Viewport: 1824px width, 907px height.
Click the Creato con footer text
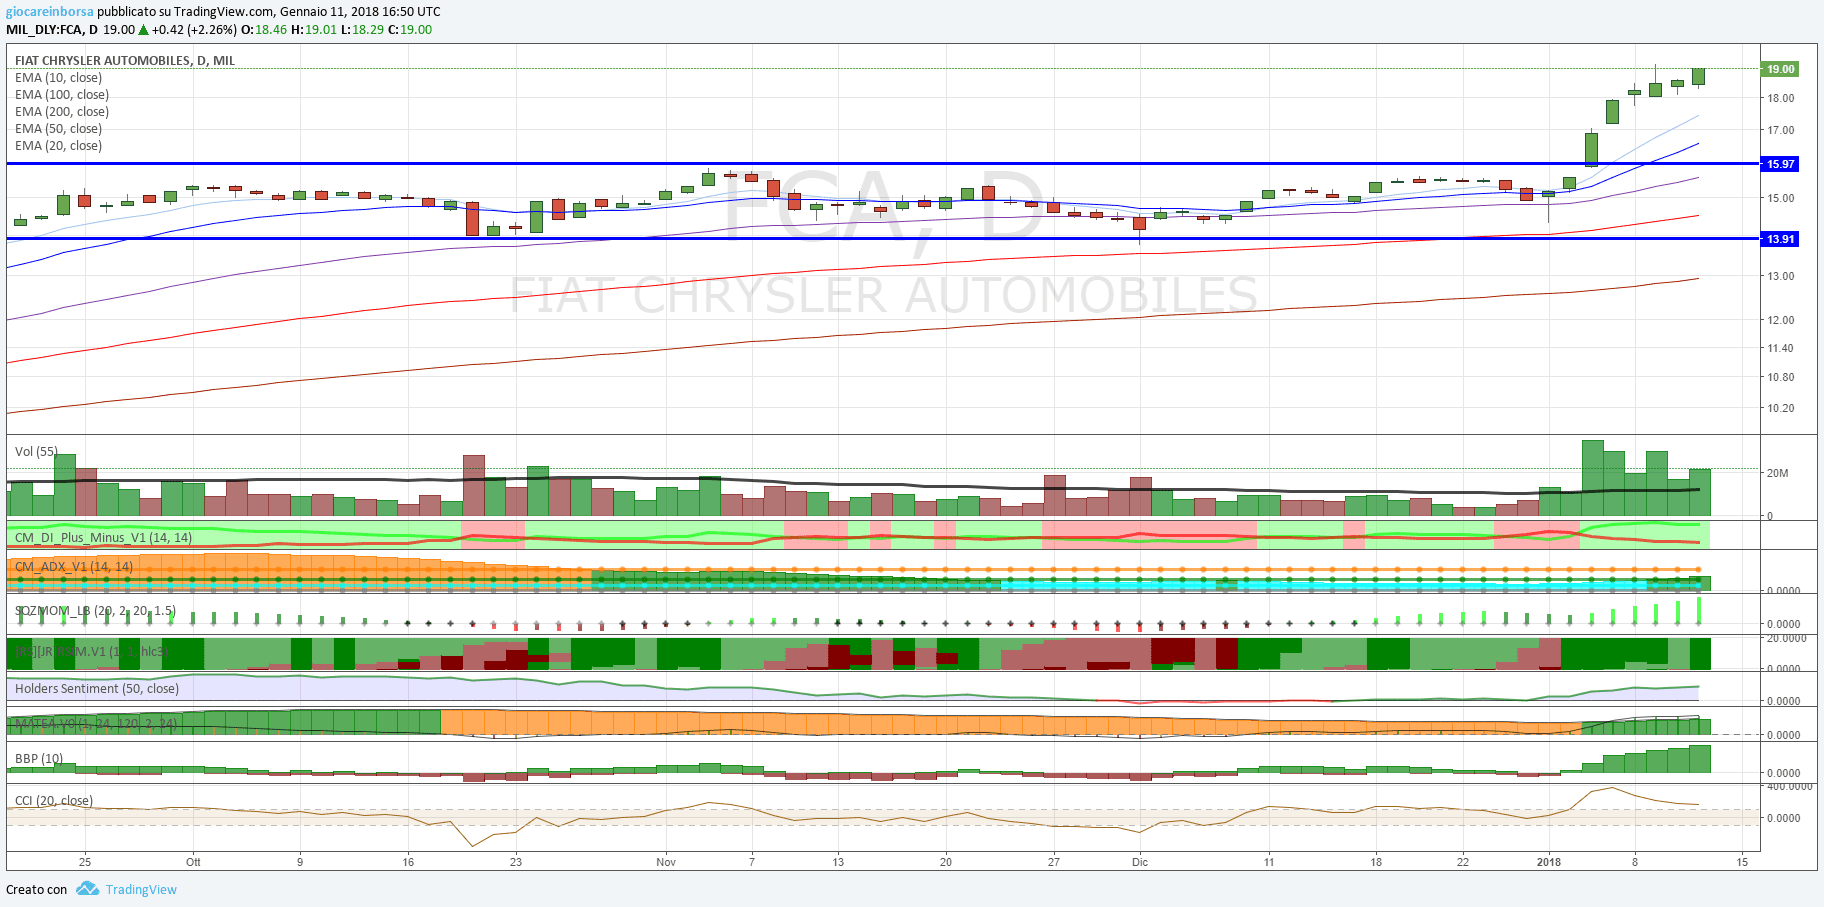coord(37,890)
